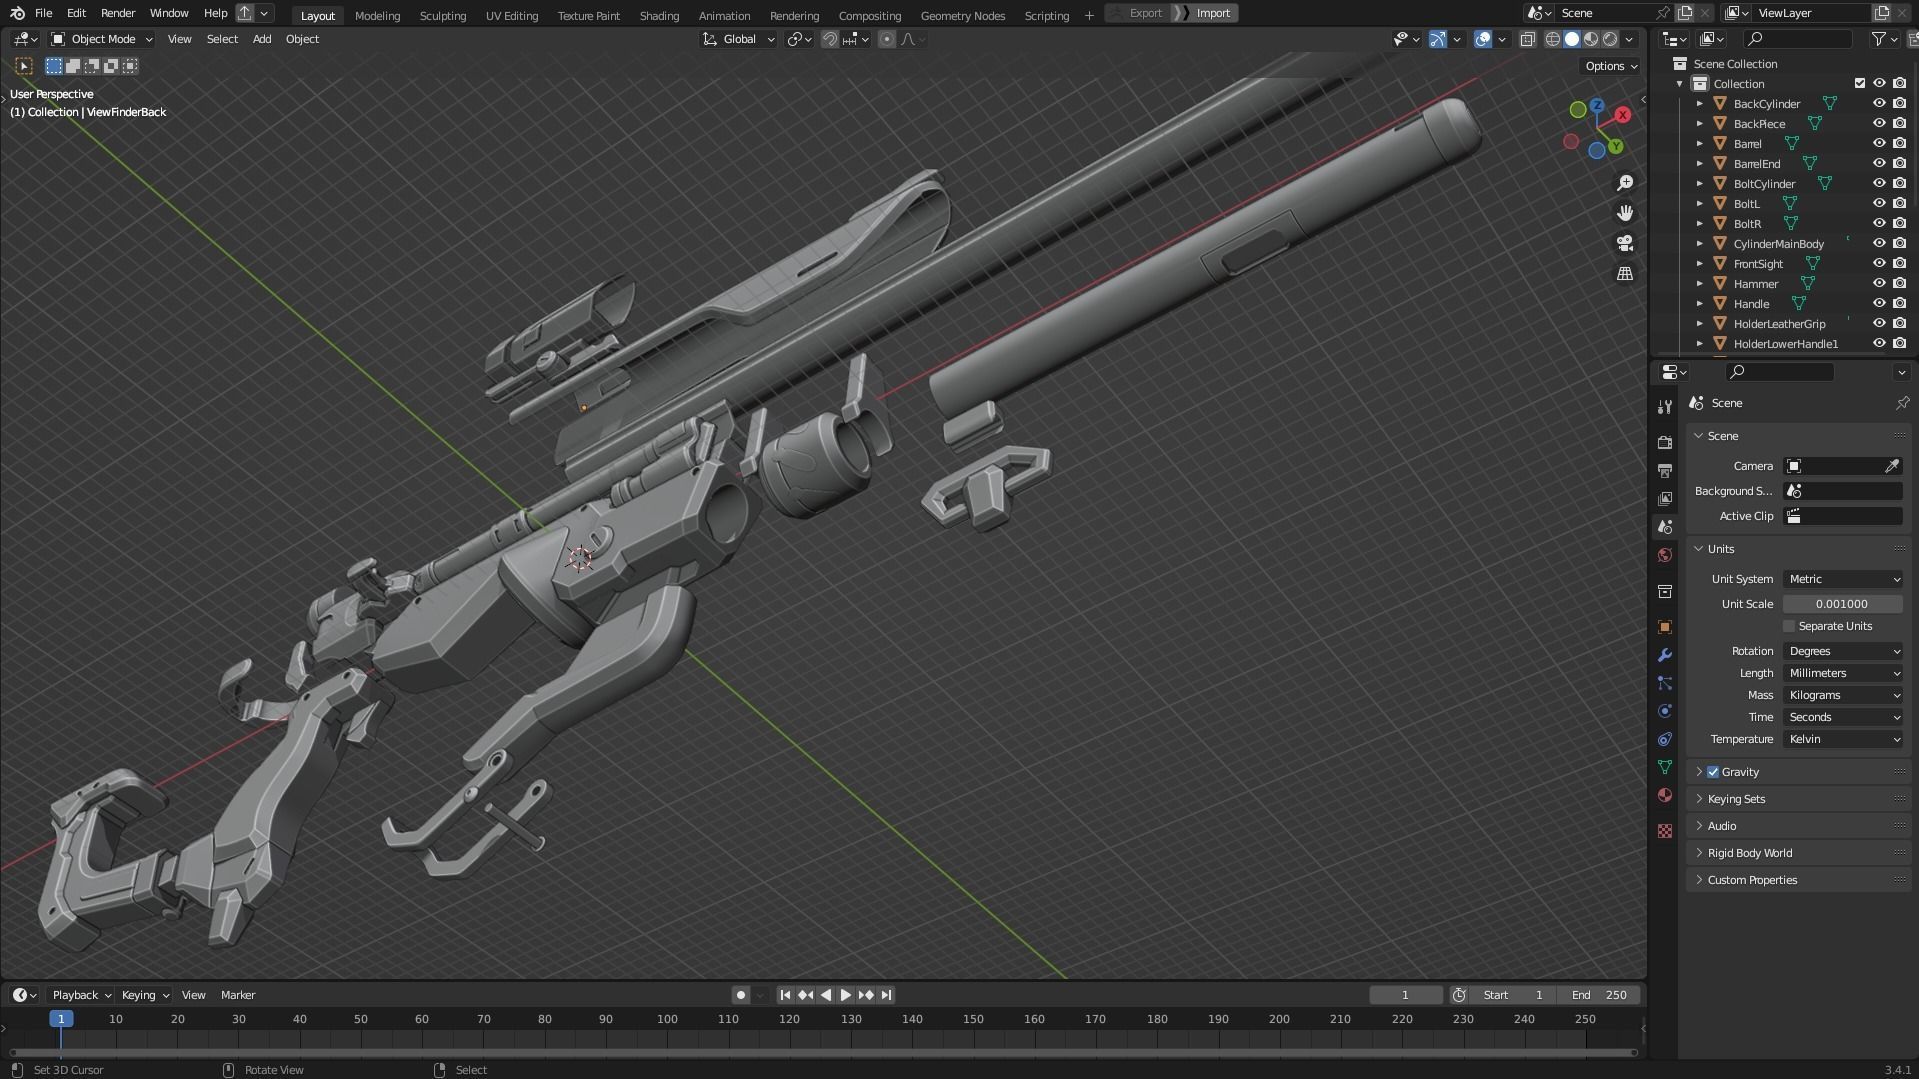The width and height of the screenshot is (1919, 1079).
Task: Open the Material properties tab
Action: coord(1665,795)
